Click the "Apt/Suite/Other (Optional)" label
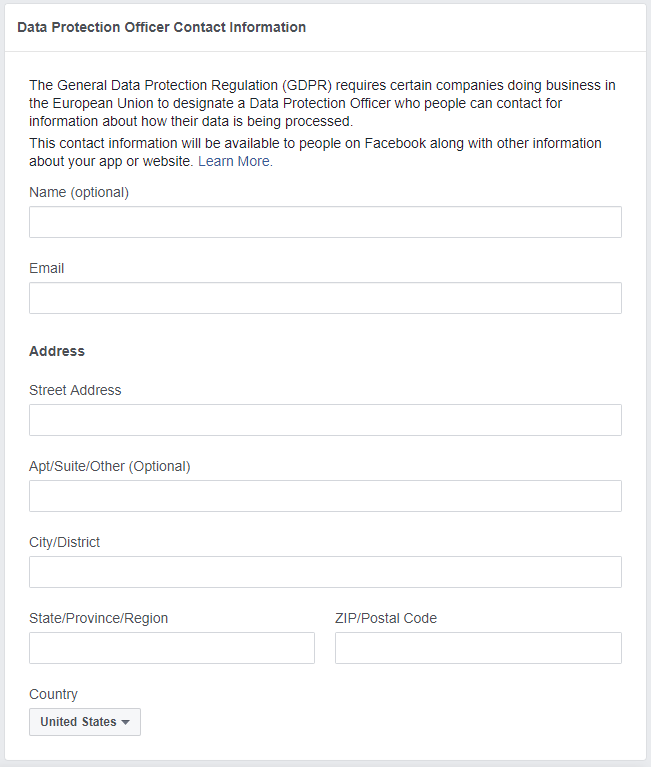Screen dimensions: 651x767 (x=110, y=466)
